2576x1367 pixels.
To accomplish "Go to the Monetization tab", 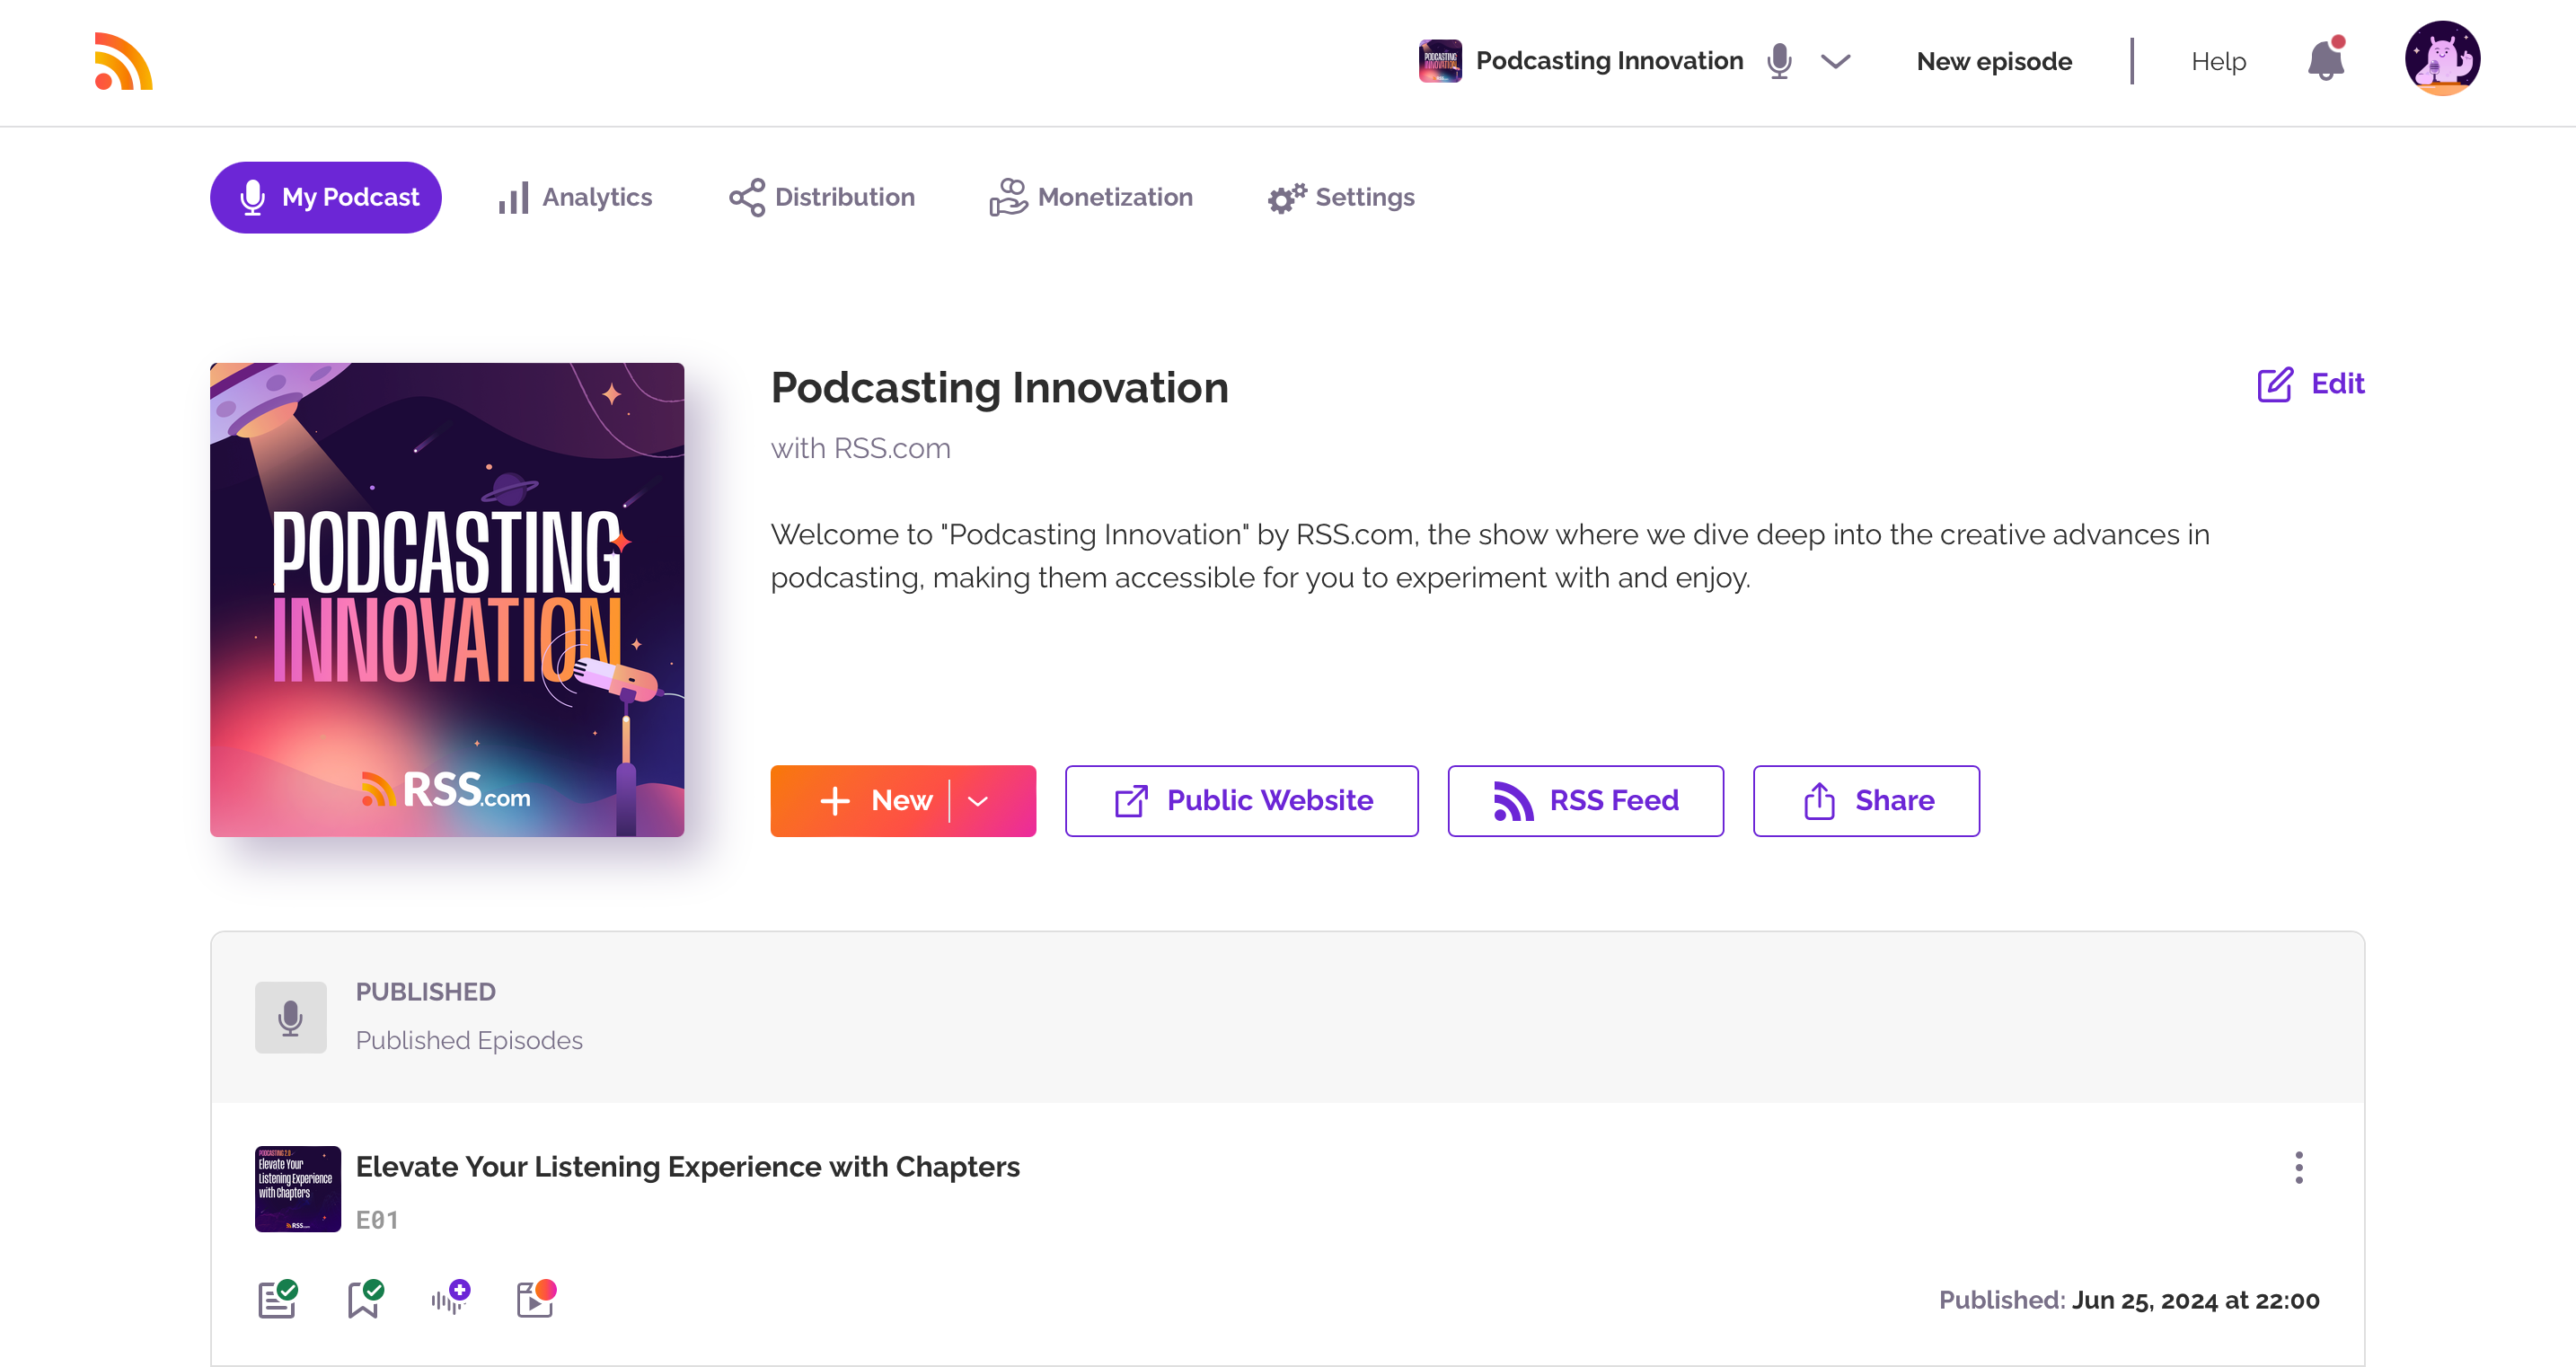I will point(1091,197).
